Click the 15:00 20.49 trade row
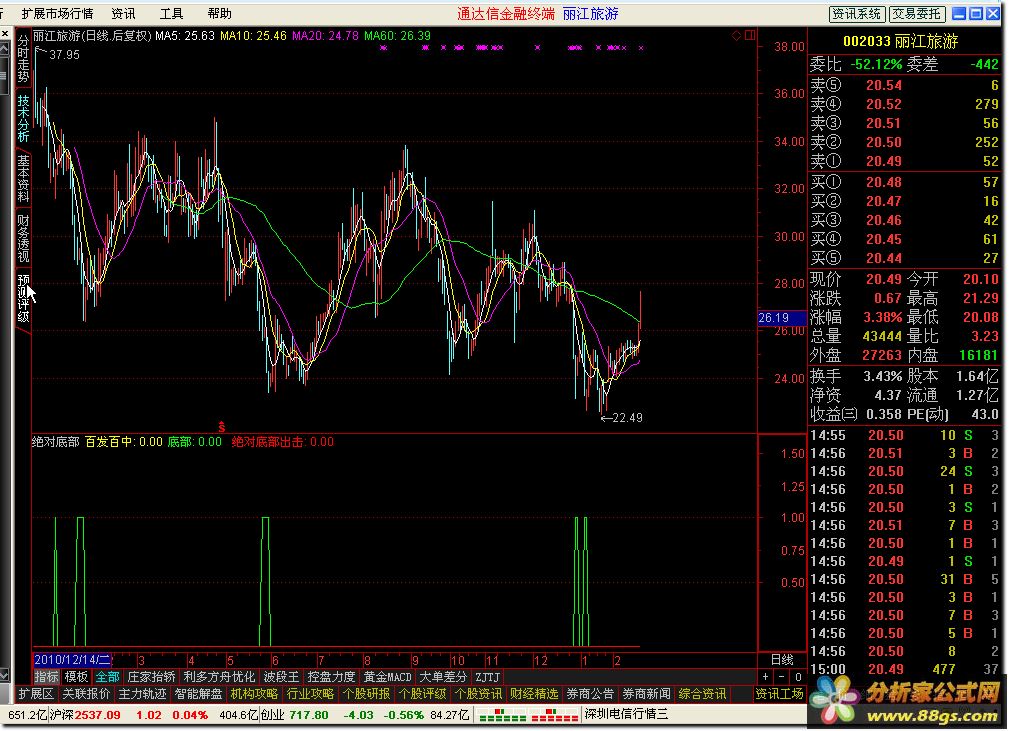This screenshot has height=731, width=1009. point(904,669)
